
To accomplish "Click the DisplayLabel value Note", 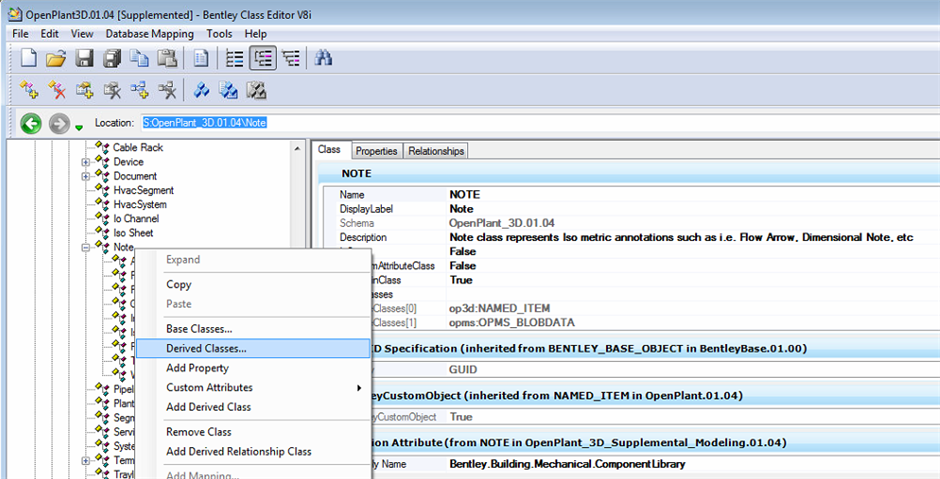I will tap(461, 209).
